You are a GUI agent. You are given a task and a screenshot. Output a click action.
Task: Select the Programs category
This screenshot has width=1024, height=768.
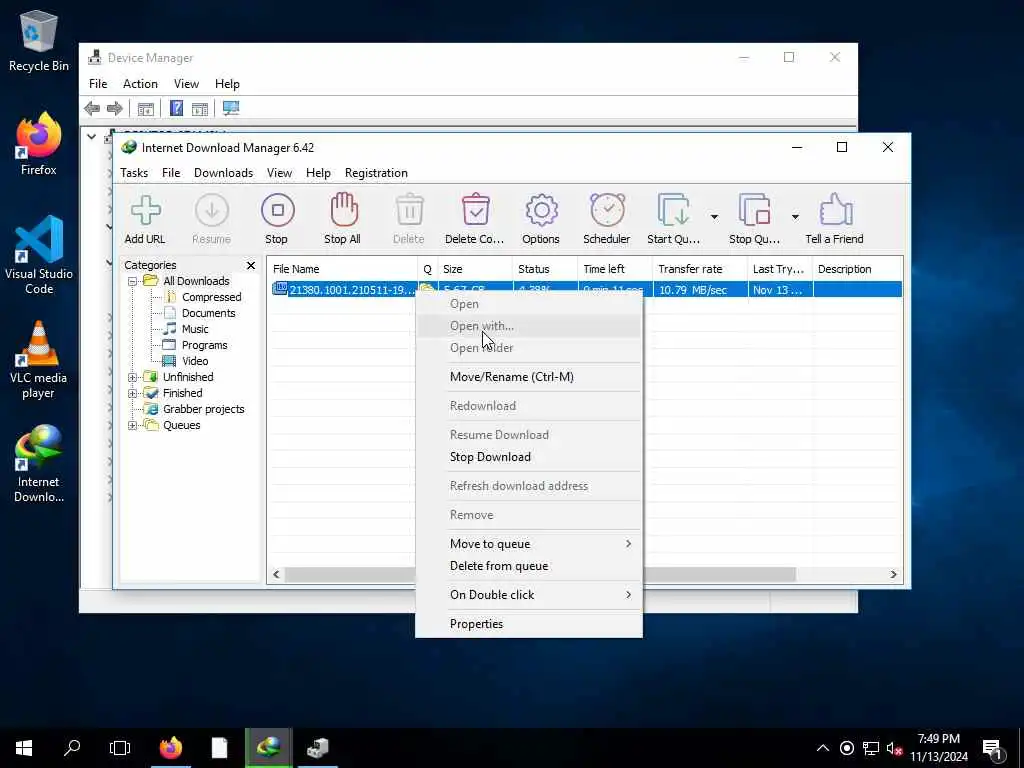[x=204, y=345]
